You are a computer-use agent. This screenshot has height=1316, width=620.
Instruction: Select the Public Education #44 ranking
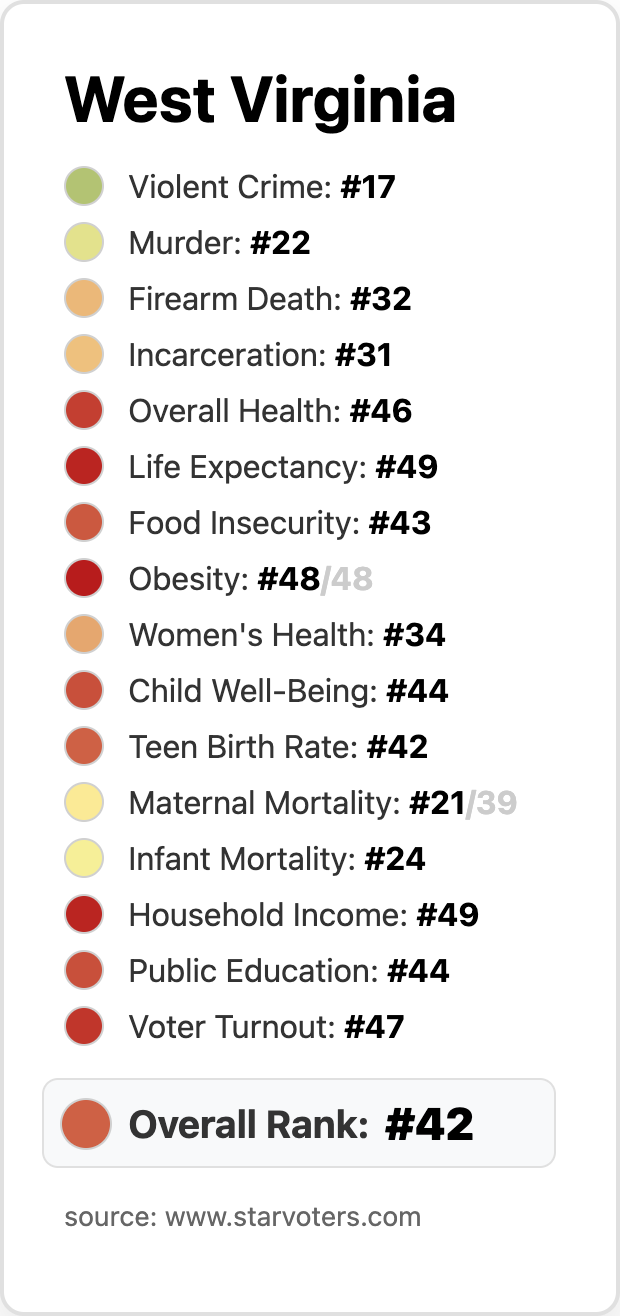tap(289, 971)
